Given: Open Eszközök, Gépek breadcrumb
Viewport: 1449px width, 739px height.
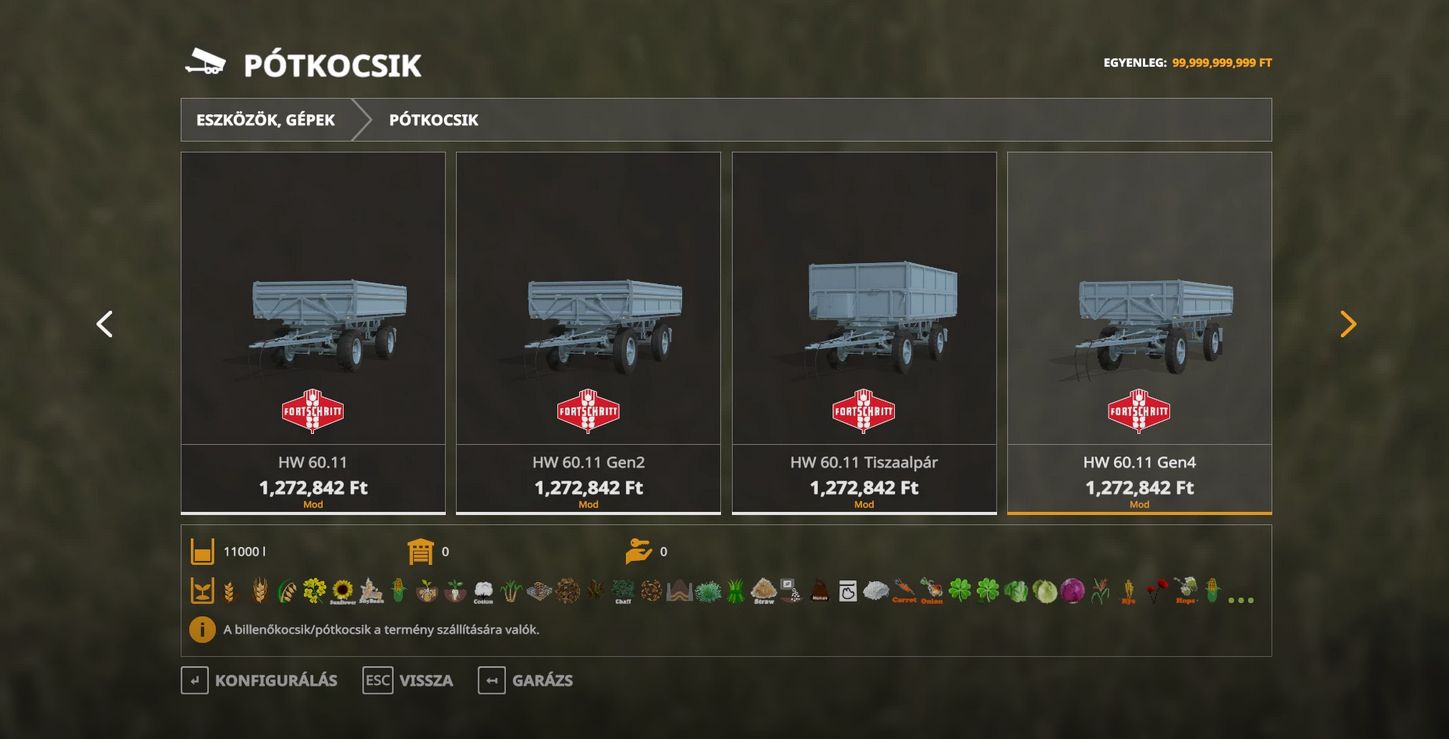Looking at the screenshot, I should click(266, 120).
